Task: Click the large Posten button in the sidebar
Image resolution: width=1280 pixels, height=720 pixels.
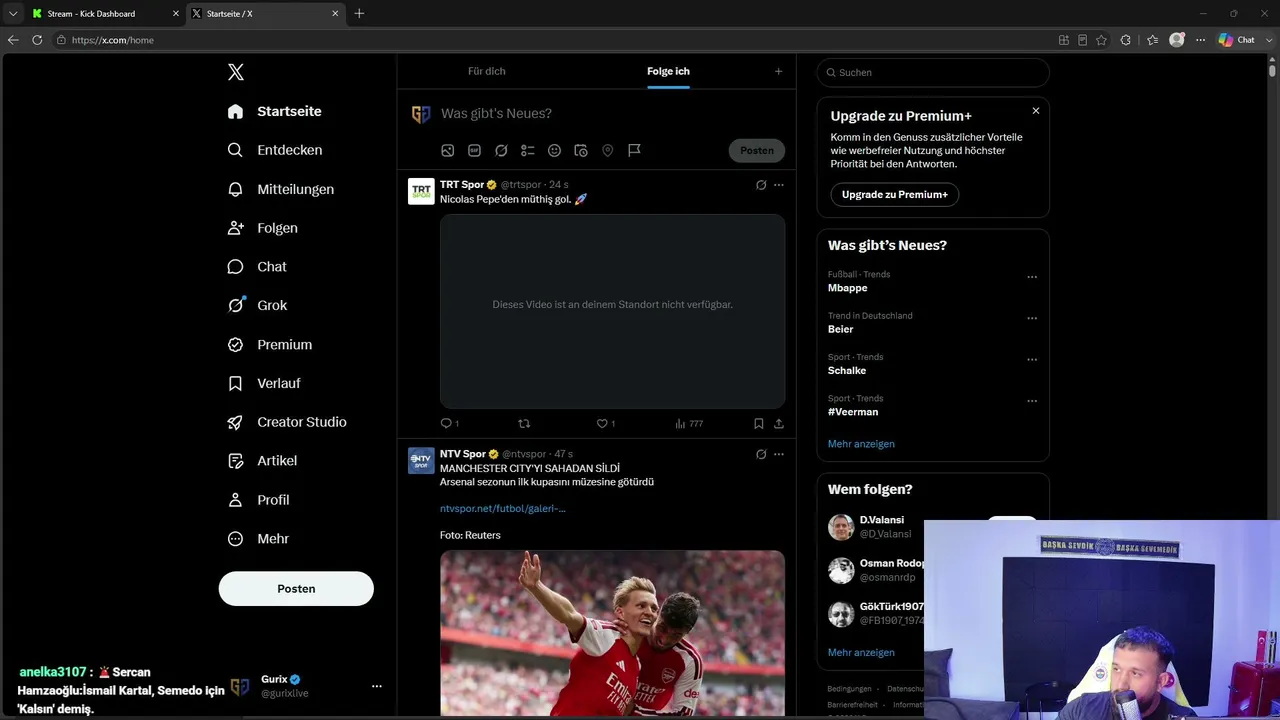Action: (x=296, y=589)
